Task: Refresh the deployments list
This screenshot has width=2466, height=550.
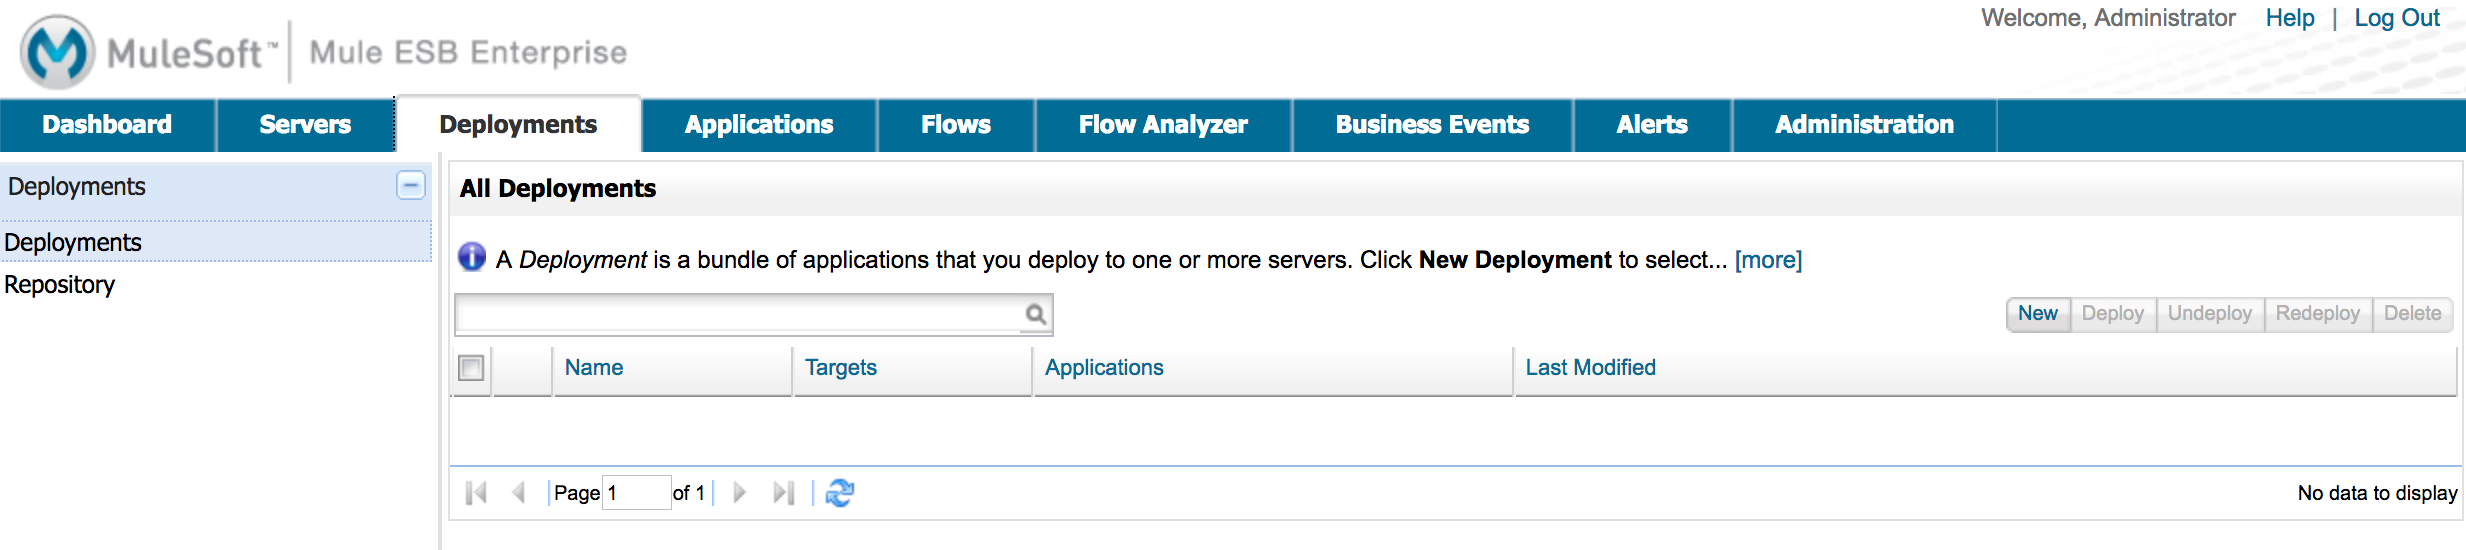Action: tap(840, 493)
